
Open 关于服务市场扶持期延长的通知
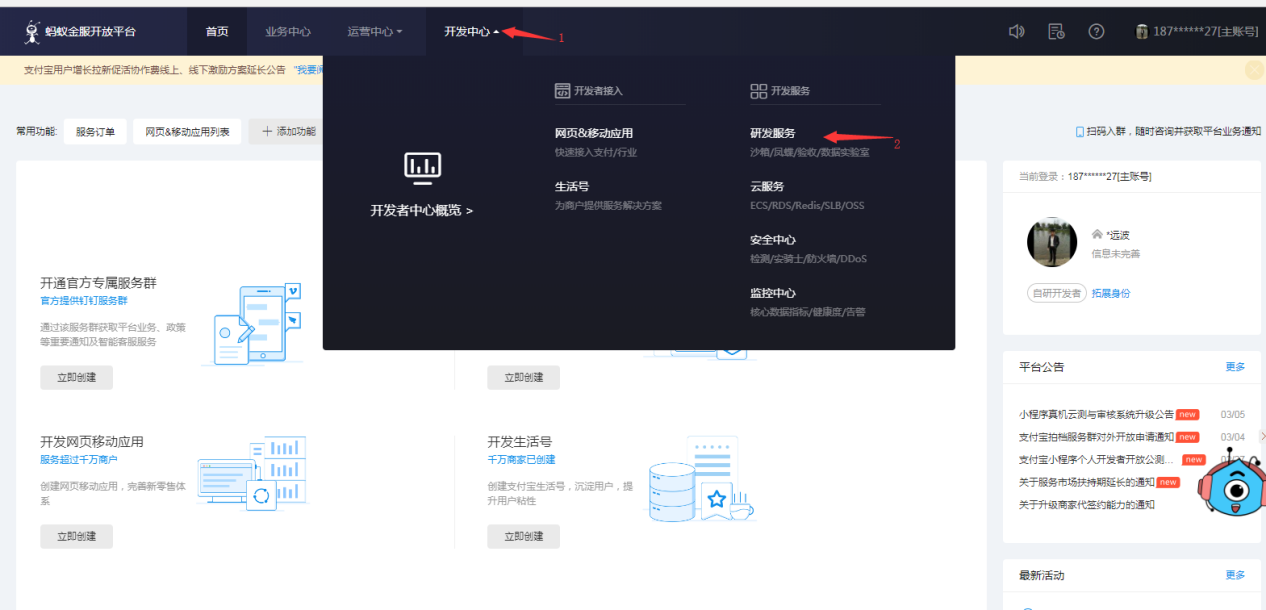tap(1087, 482)
